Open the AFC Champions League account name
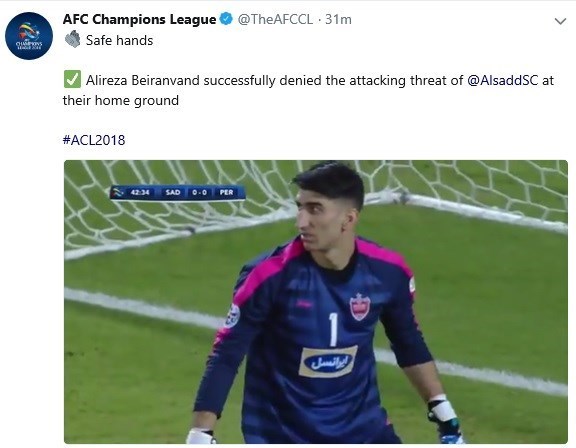576x448 pixels. [139, 19]
